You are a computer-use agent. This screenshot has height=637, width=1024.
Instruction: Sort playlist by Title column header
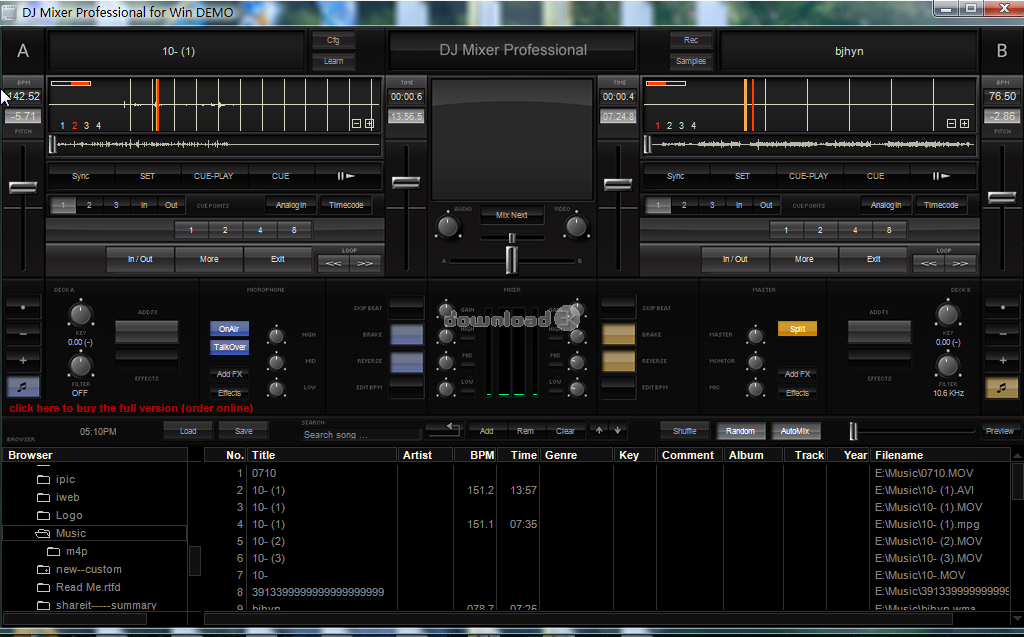tap(322, 455)
